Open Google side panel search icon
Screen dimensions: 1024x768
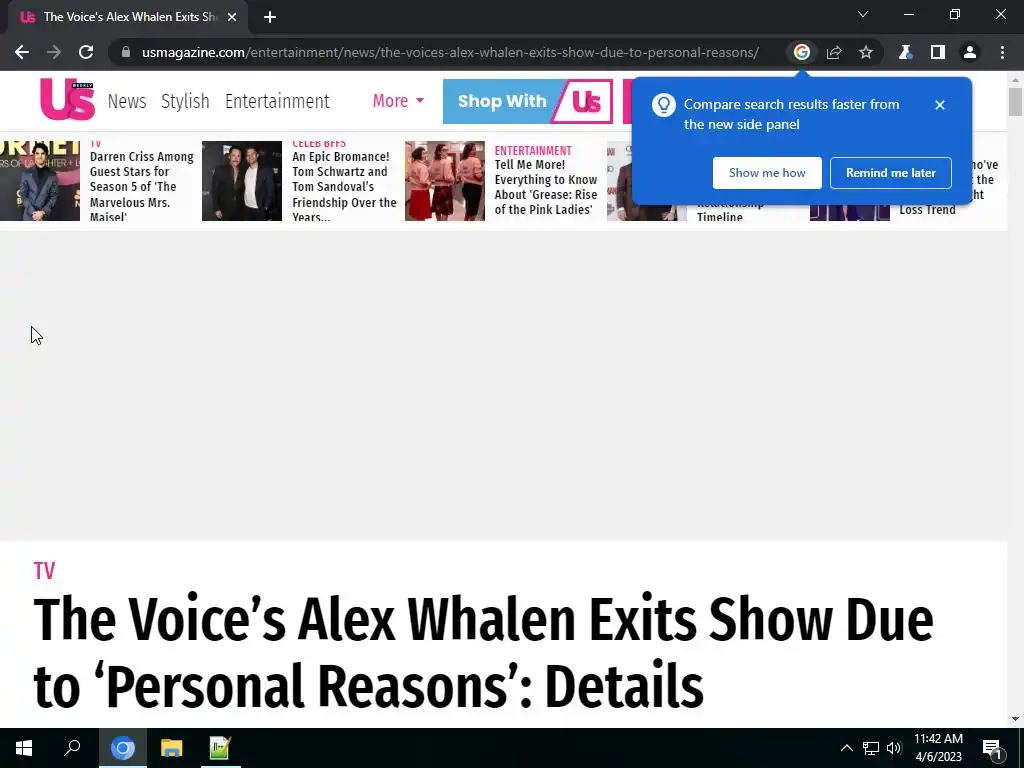pos(801,52)
